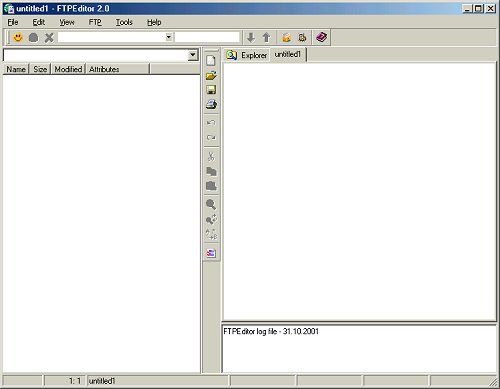Image resolution: width=500 pixels, height=389 pixels.
Task: Click the gray stop octagon icon
Action: [x=33, y=37]
